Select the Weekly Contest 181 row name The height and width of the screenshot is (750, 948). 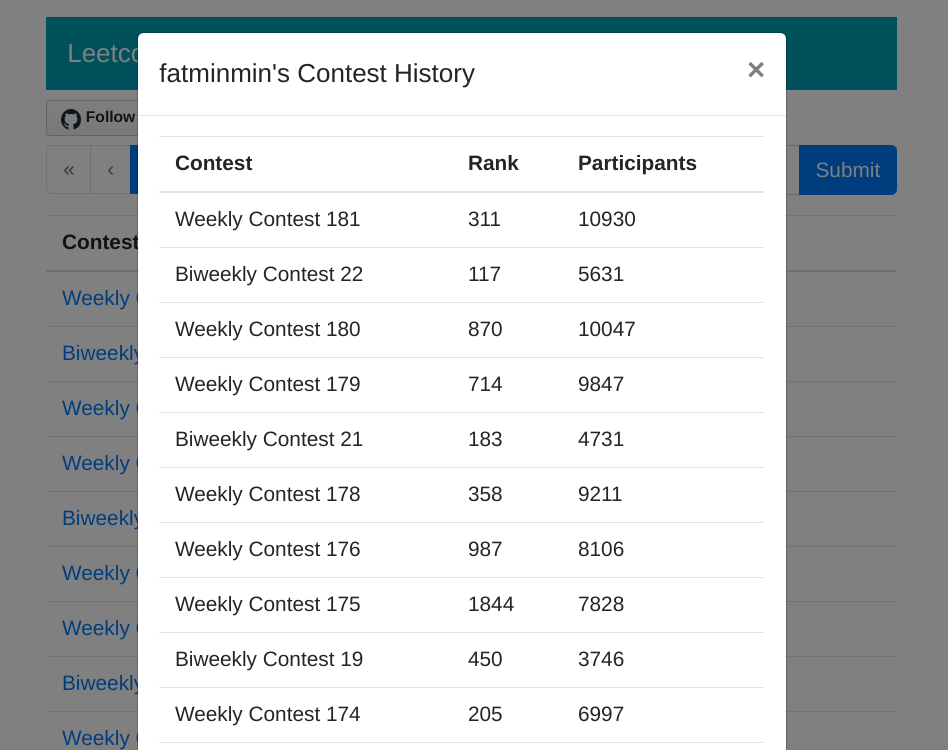pos(267,219)
